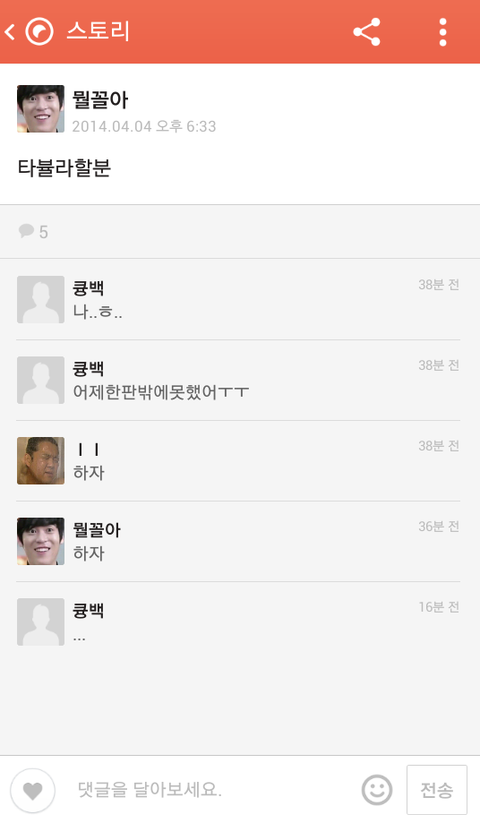
Task: Open the emoticon smiley picker
Action: [x=377, y=789]
